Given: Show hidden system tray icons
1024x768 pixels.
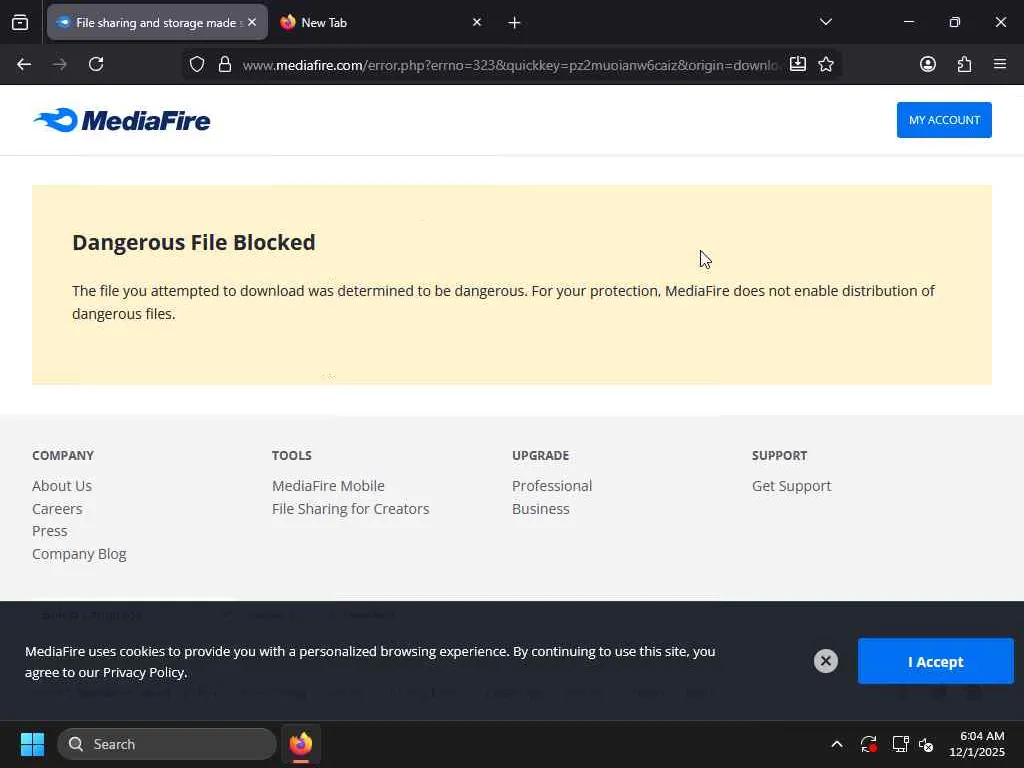Looking at the screenshot, I should 837,744.
